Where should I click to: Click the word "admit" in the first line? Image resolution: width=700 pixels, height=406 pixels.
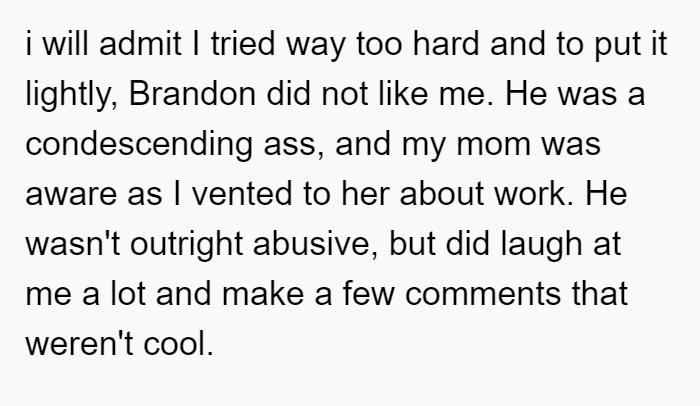pos(140,44)
